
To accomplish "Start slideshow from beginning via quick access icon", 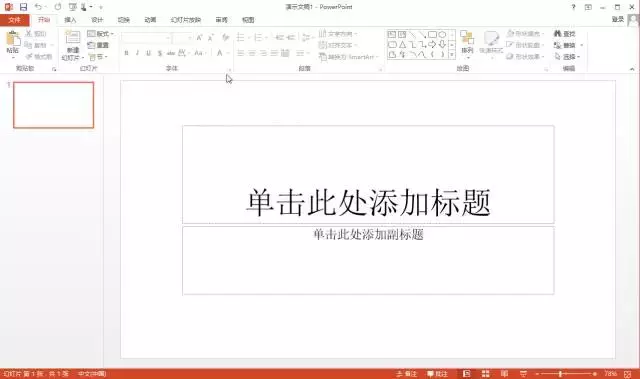I will click(73, 7).
